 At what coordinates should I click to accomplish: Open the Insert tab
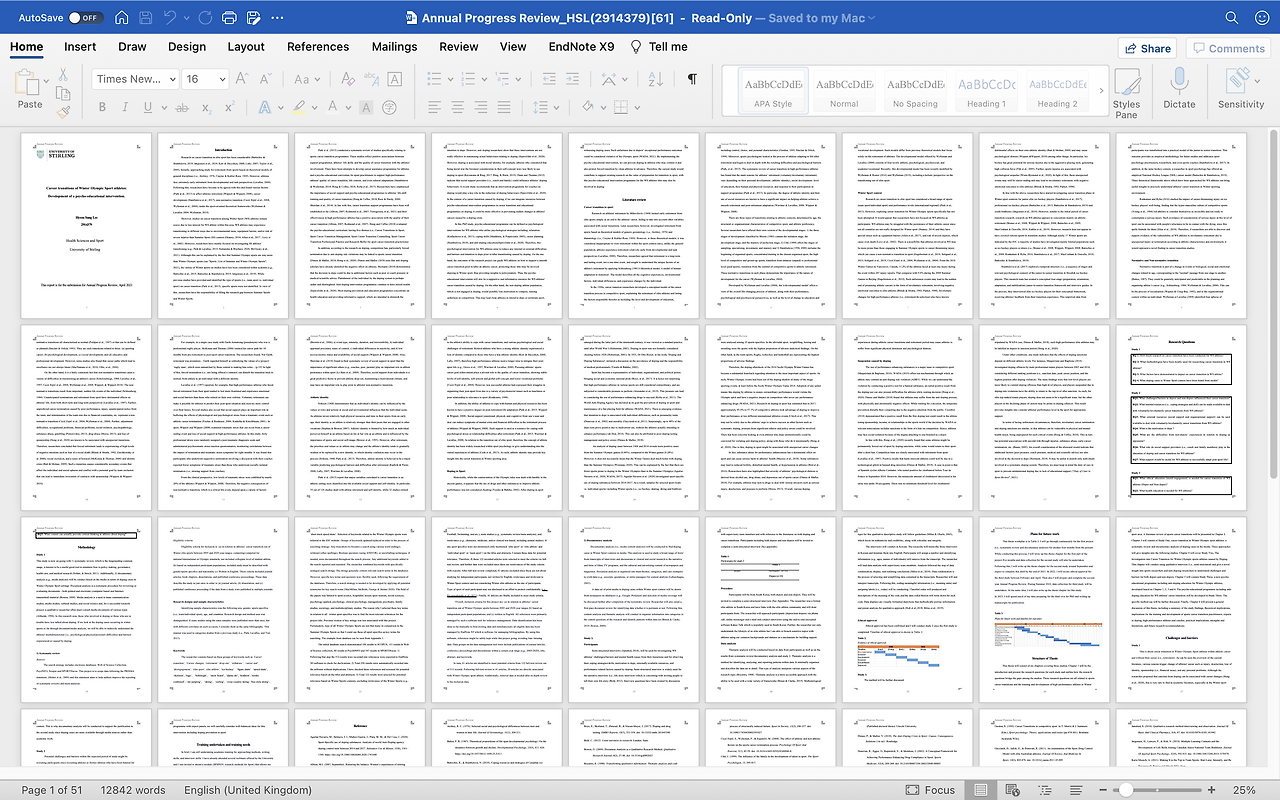click(x=80, y=46)
